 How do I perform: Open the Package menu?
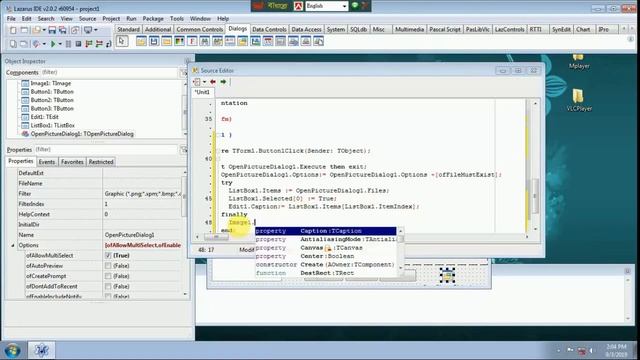coord(153,19)
